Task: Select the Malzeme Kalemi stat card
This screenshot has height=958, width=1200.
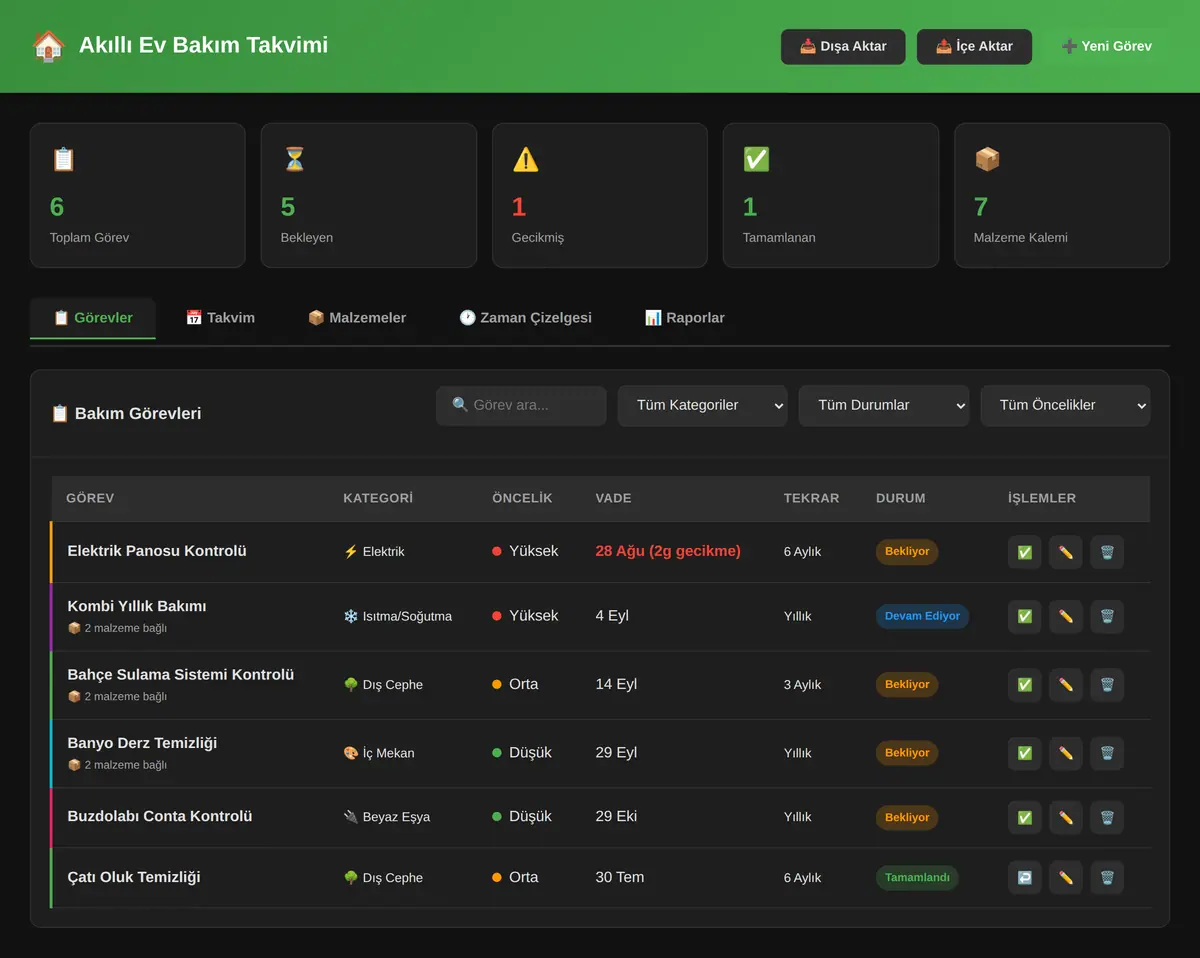Action: coord(1062,196)
